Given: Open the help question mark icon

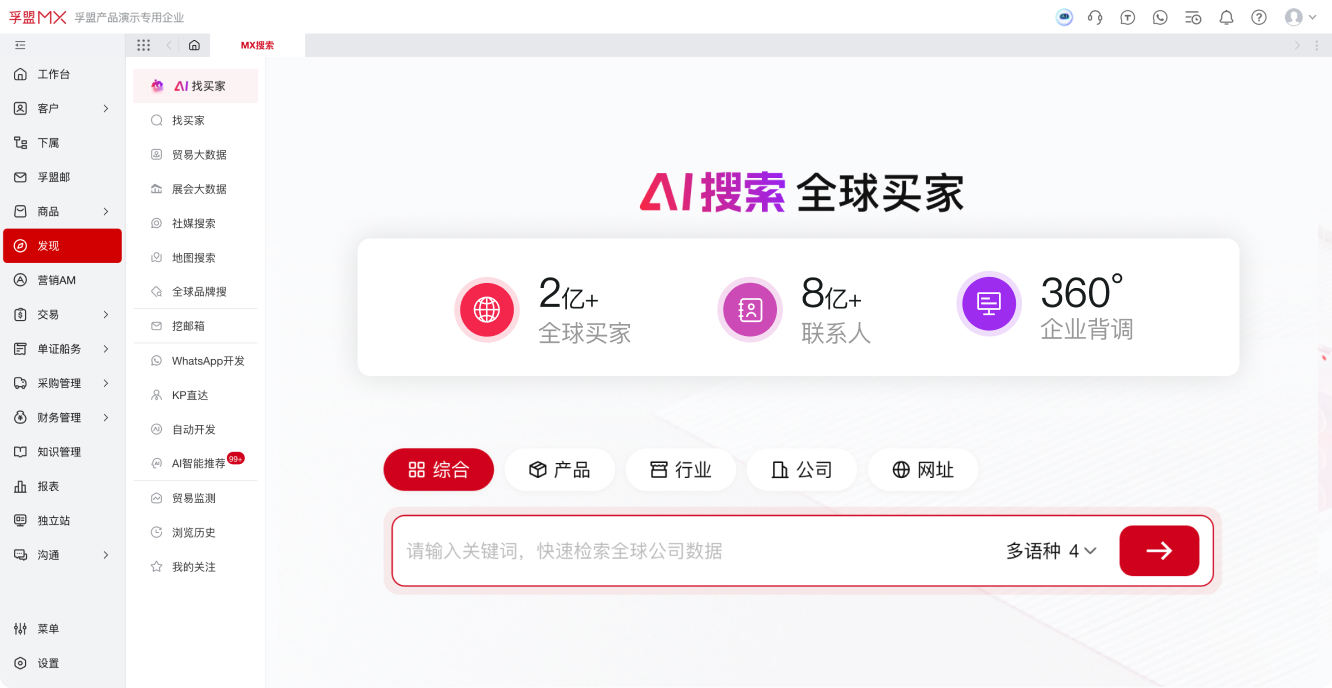Looking at the screenshot, I should pos(1258,17).
